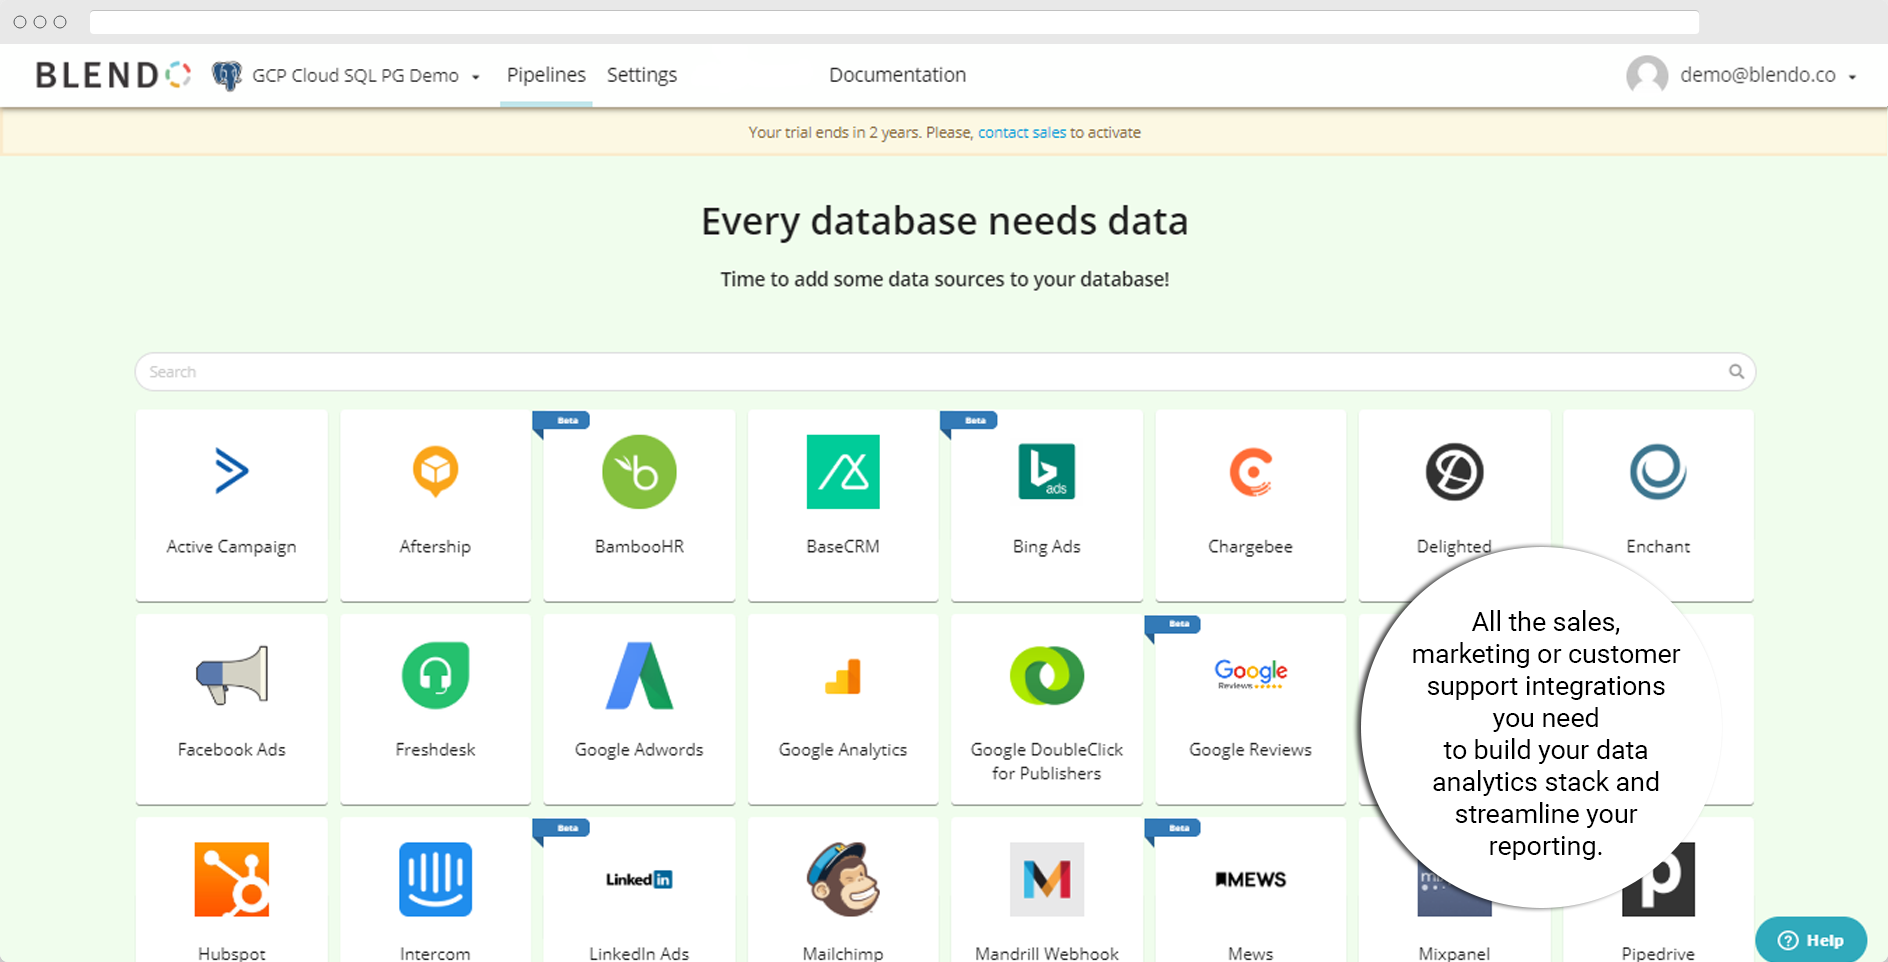Open Google DoubleClick for Publishers icon
The width and height of the screenshot is (1888, 962).
1047,676
